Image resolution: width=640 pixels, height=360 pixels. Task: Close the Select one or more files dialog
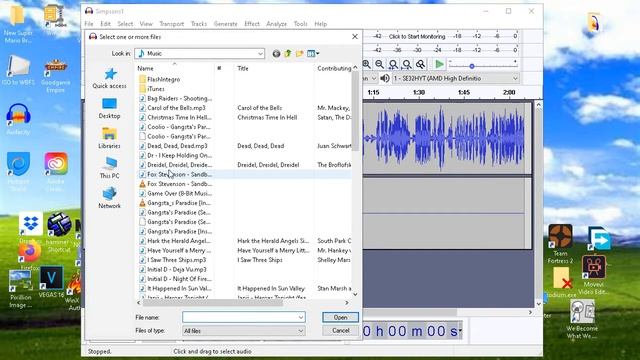(x=355, y=37)
